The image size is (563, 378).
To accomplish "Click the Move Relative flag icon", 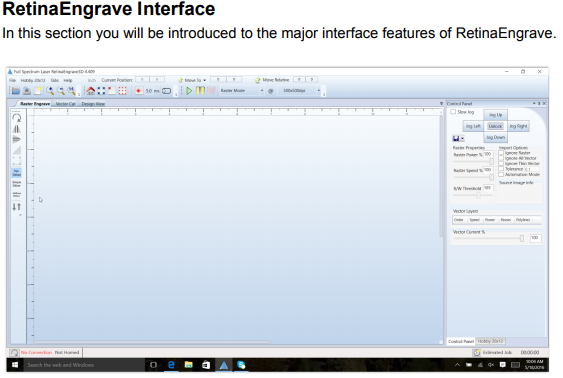I will click(x=258, y=80).
